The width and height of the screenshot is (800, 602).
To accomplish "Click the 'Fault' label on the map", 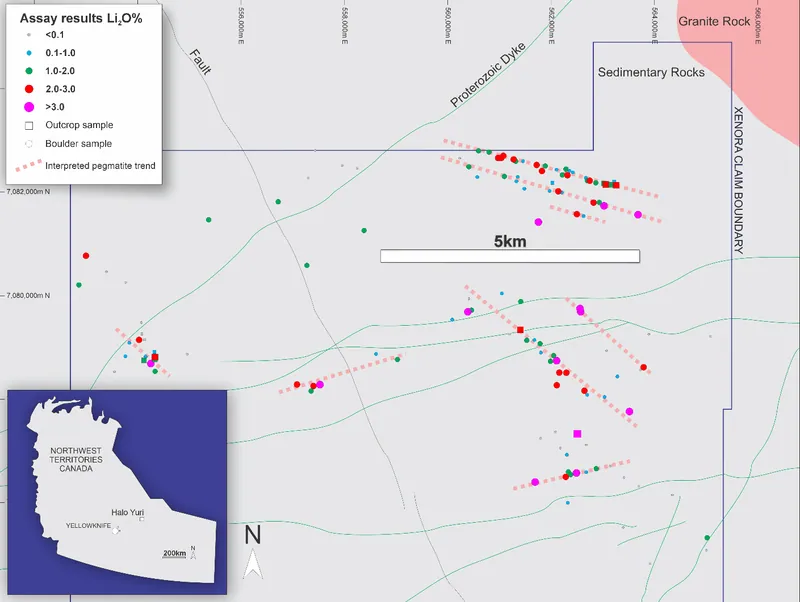I will click(200, 62).
